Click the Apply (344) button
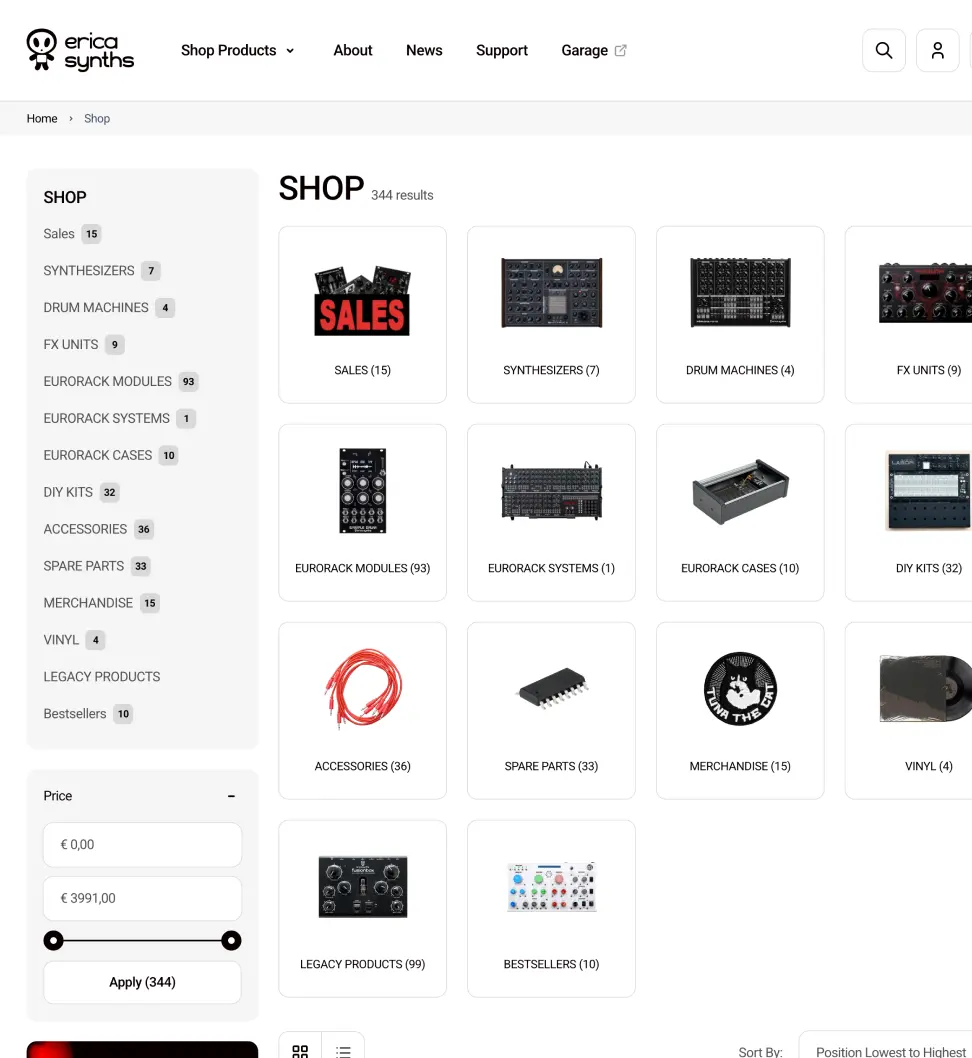 pyautogui.click(x=142, y=982)
